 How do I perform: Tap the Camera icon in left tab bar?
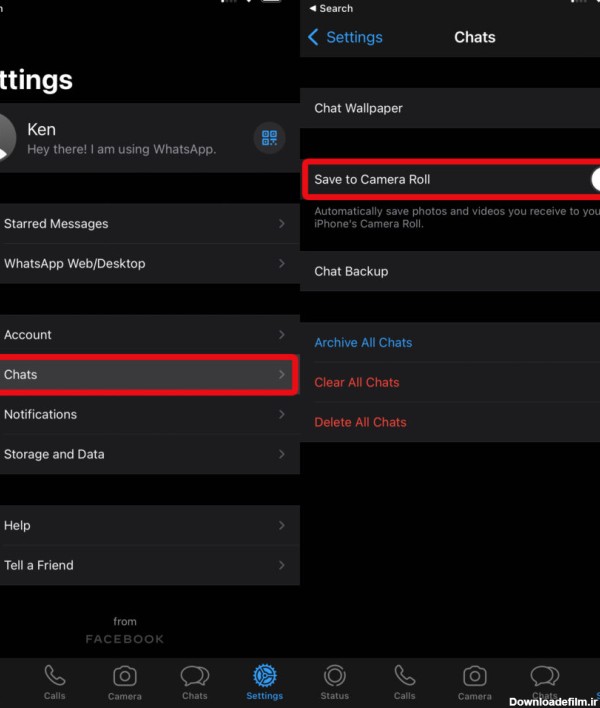click(125, 677)
